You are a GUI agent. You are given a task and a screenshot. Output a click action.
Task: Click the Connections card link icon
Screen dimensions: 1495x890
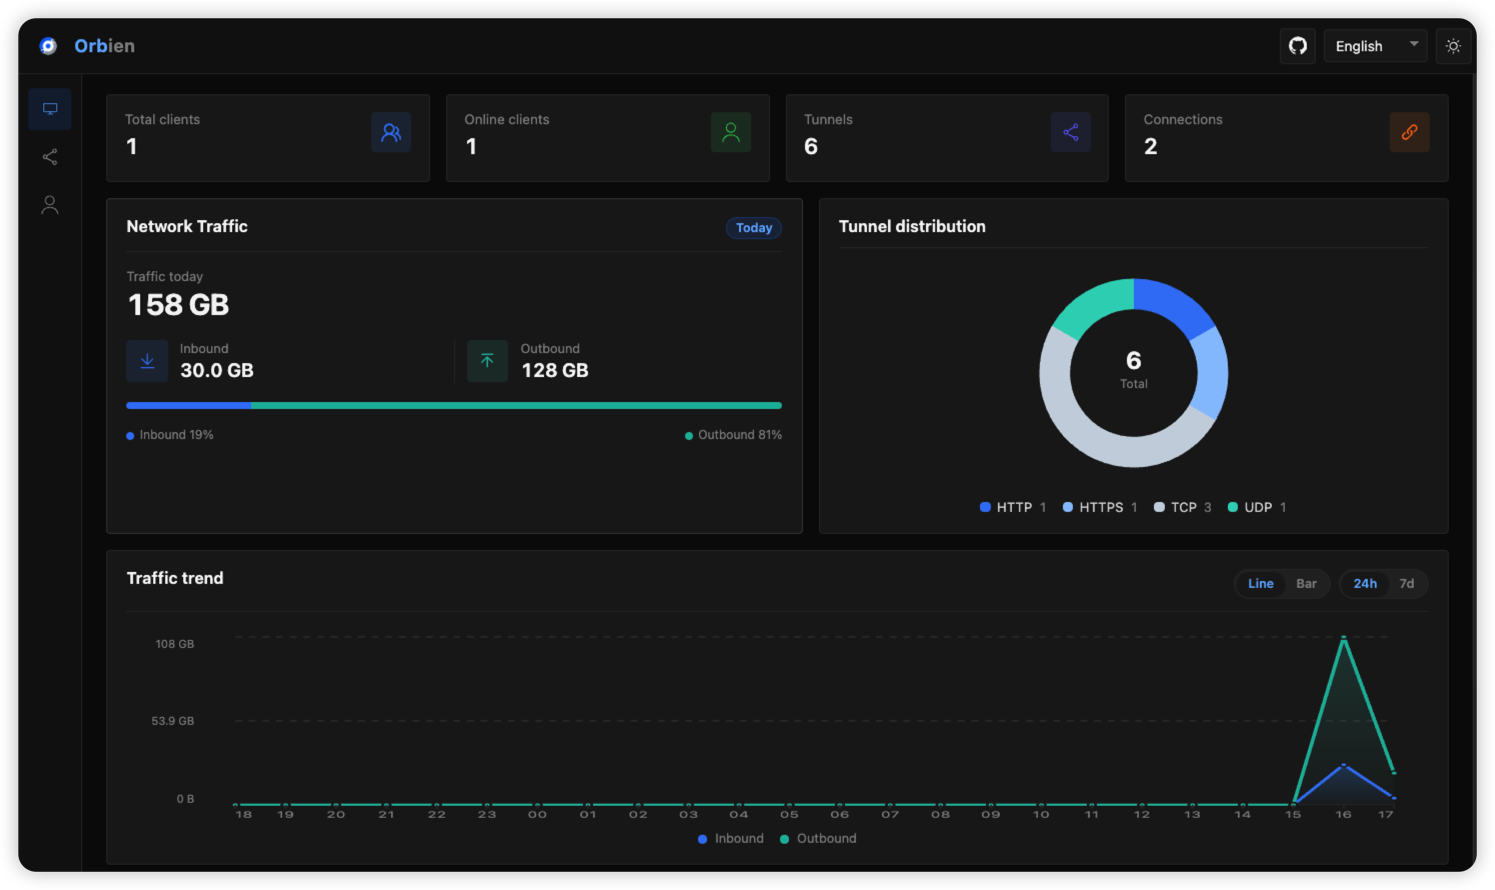pyautogui.click(x=1410, y=132)
